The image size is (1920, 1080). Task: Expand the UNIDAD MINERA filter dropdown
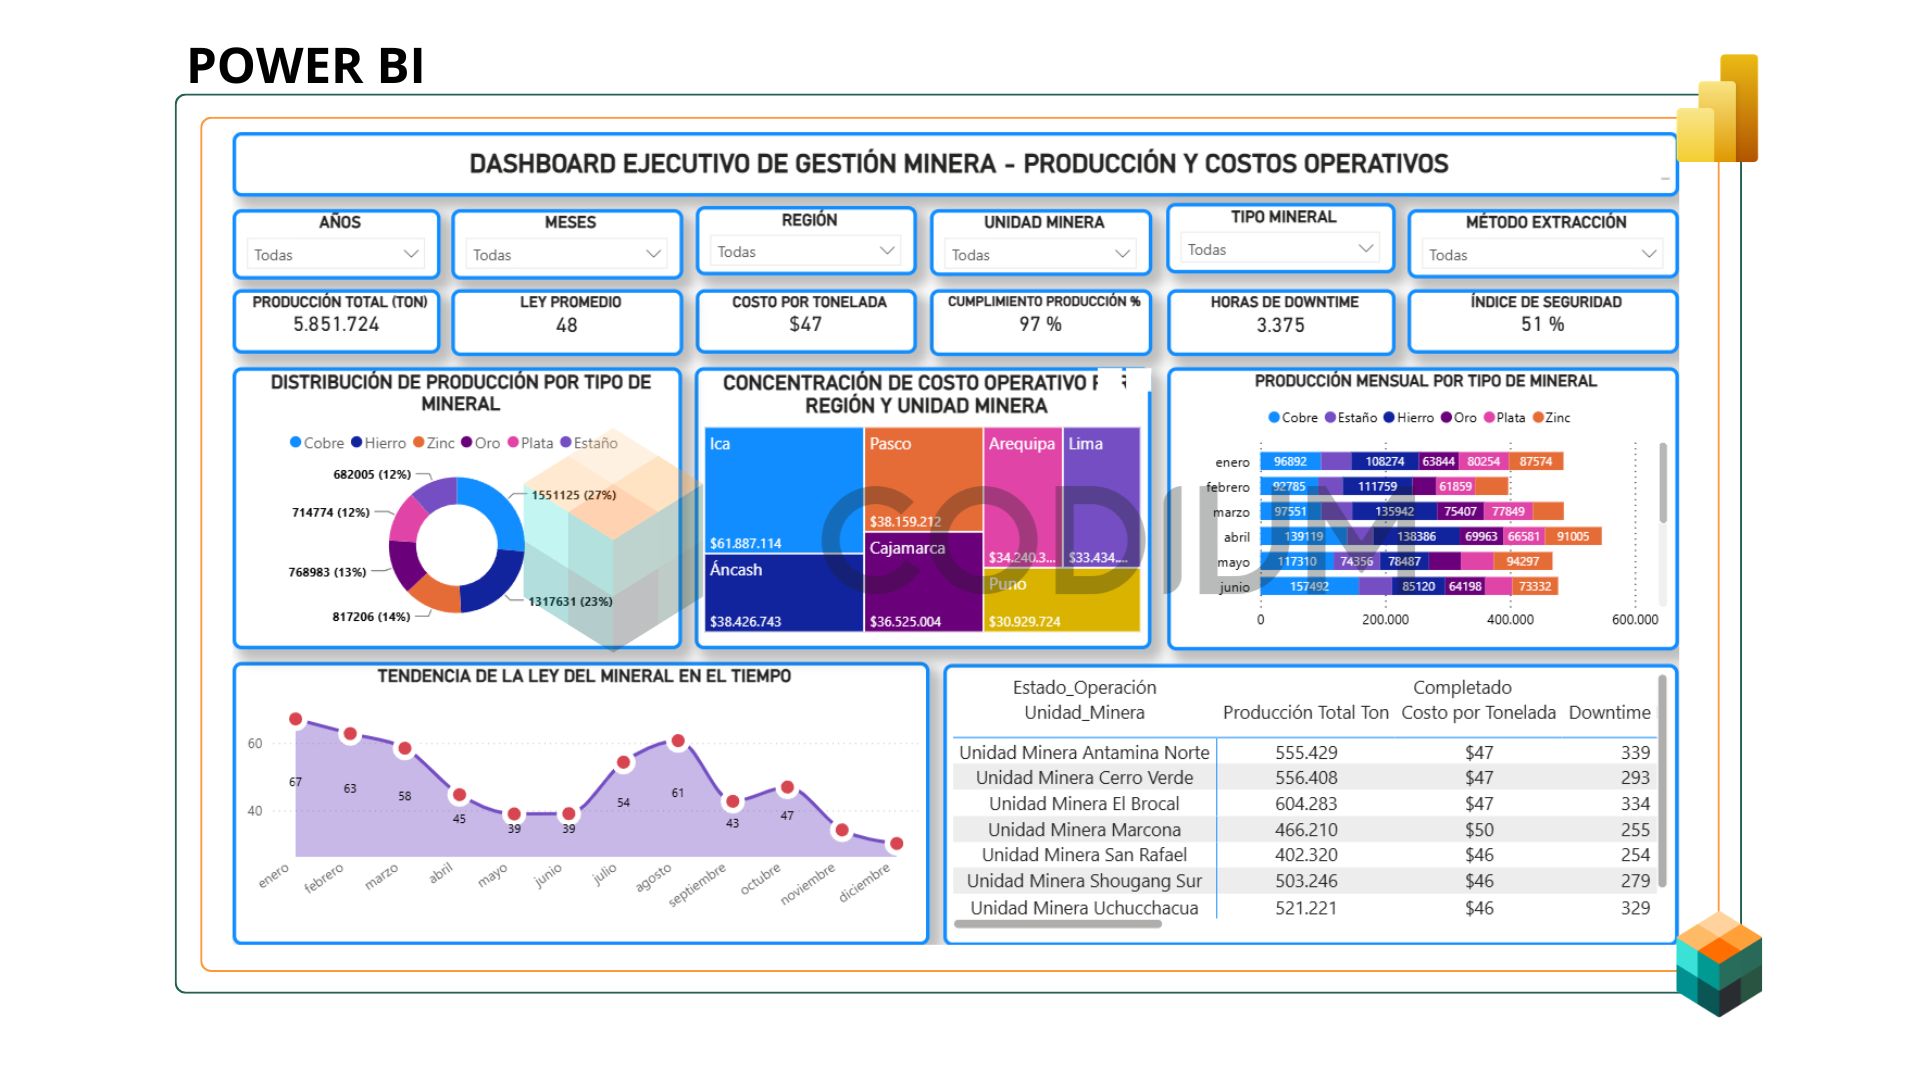tap(1040, 255)
